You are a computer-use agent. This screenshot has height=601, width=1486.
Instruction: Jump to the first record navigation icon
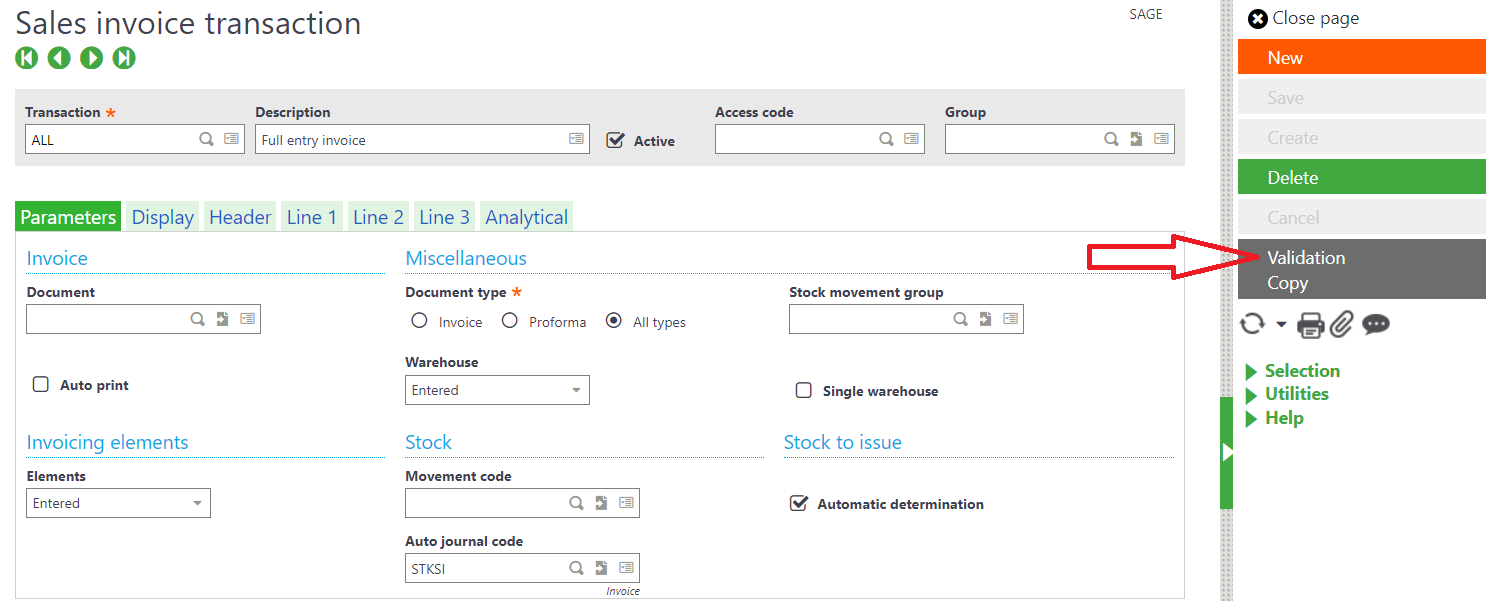coord(26,57)
